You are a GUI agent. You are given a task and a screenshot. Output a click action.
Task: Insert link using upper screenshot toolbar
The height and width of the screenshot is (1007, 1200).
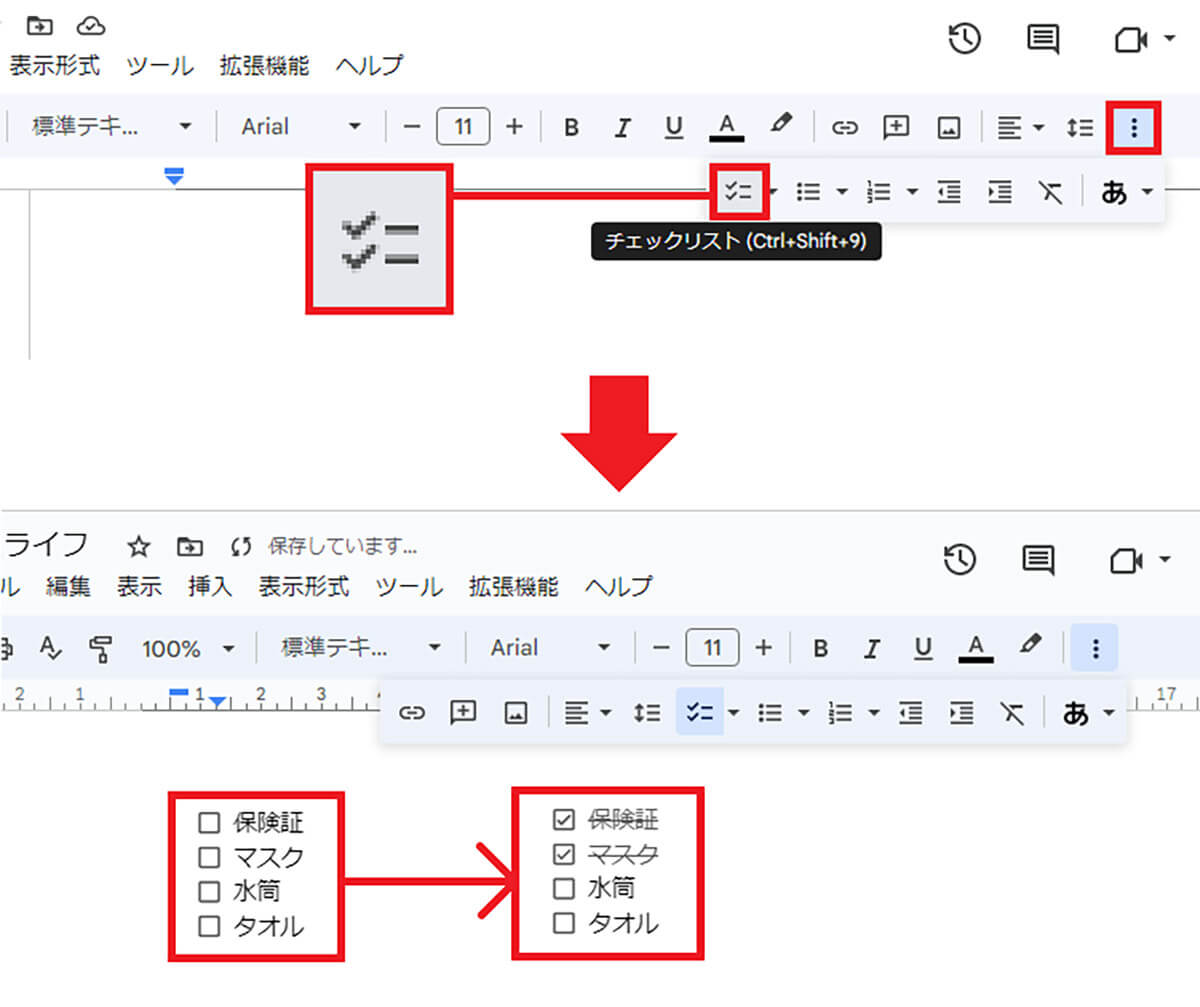click(846, 127)
